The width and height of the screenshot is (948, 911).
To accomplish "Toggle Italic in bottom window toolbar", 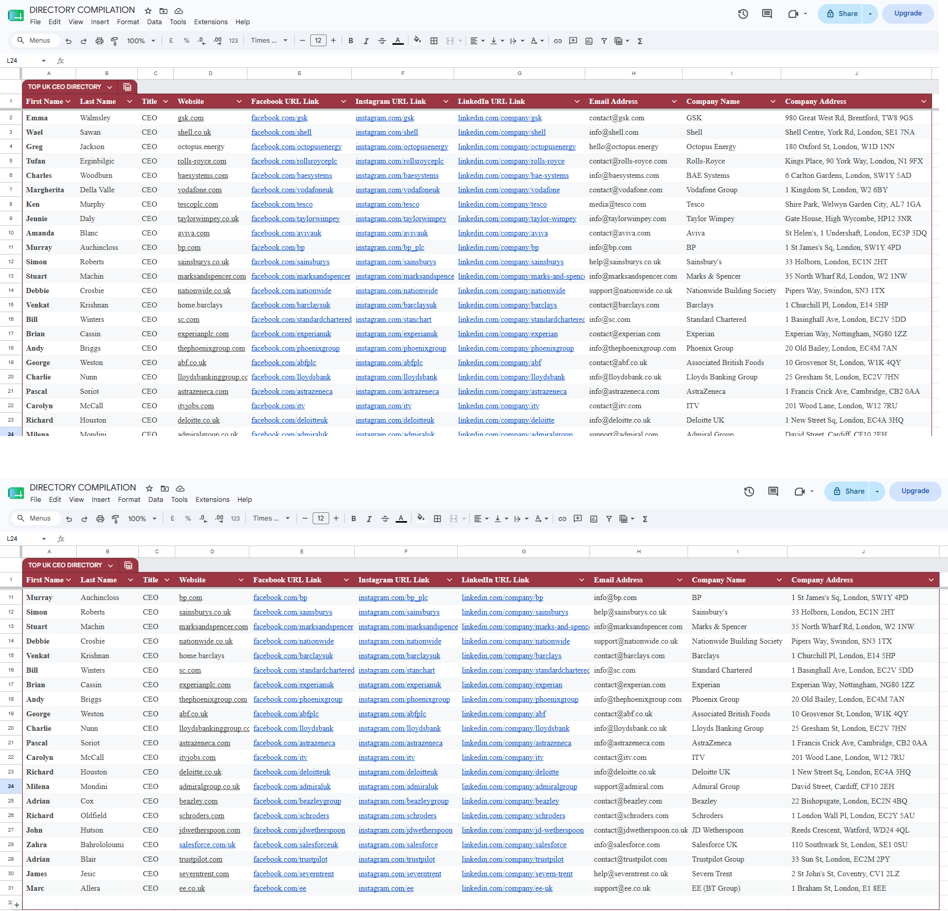I will coord(369,519).
